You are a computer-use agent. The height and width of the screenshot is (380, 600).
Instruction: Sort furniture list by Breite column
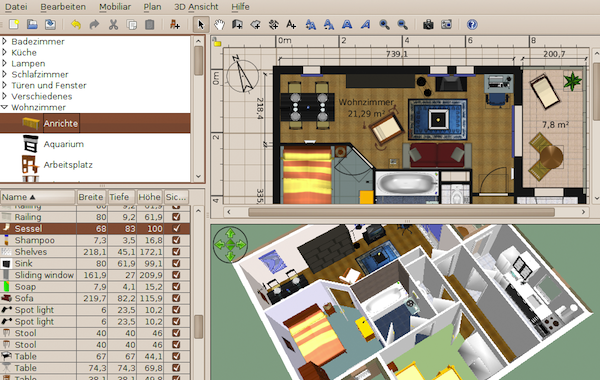tap(91, 197)
